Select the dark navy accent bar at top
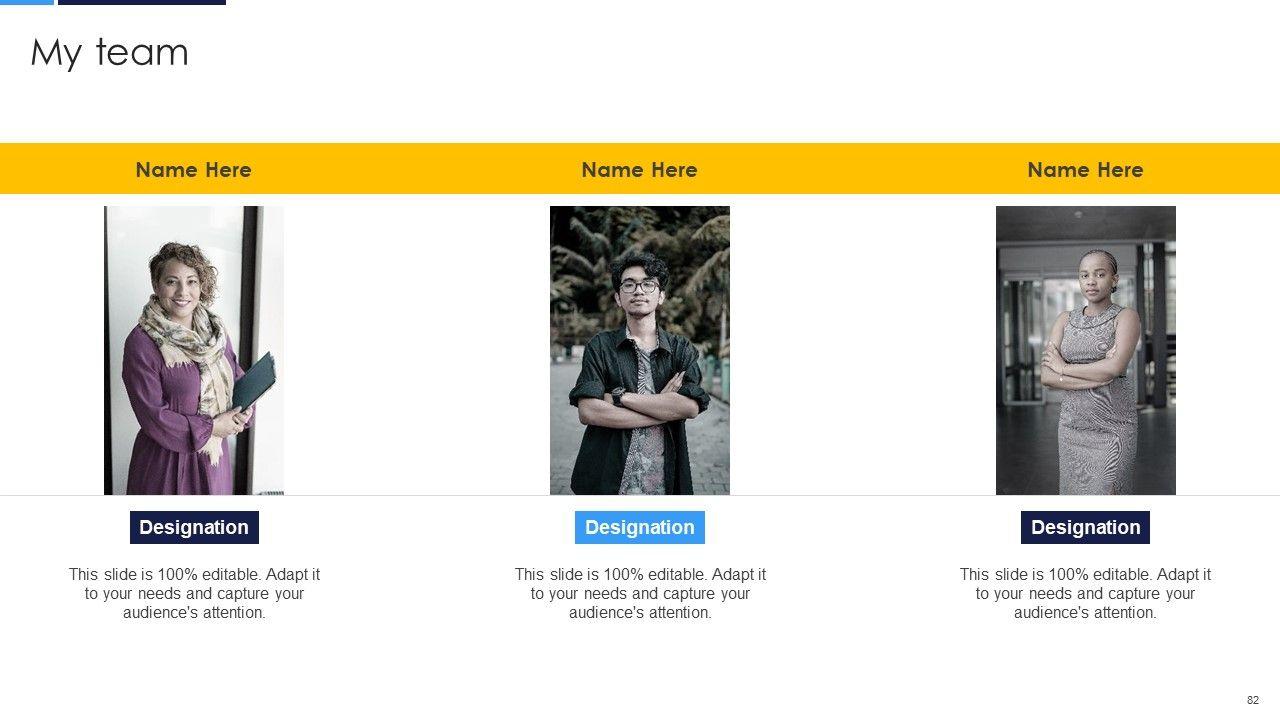 142,2
